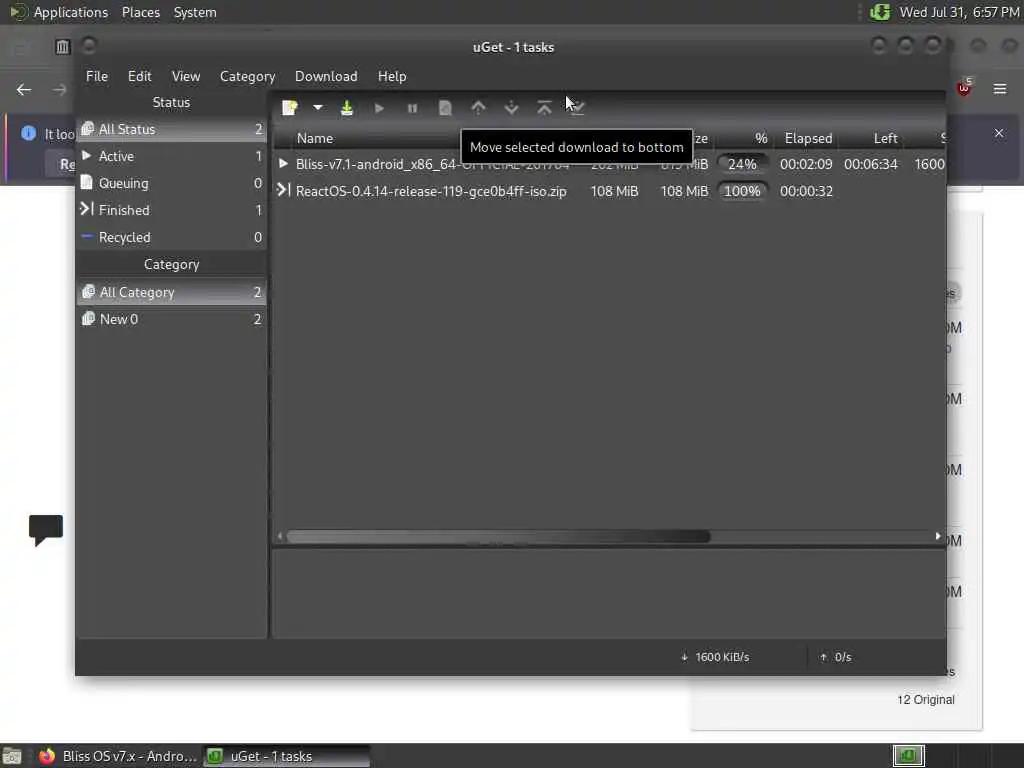The width and height of the screenshot is (1024, 768).
Task: Open the Firefox hamburger menu
Action: click(x=999, y=89)
